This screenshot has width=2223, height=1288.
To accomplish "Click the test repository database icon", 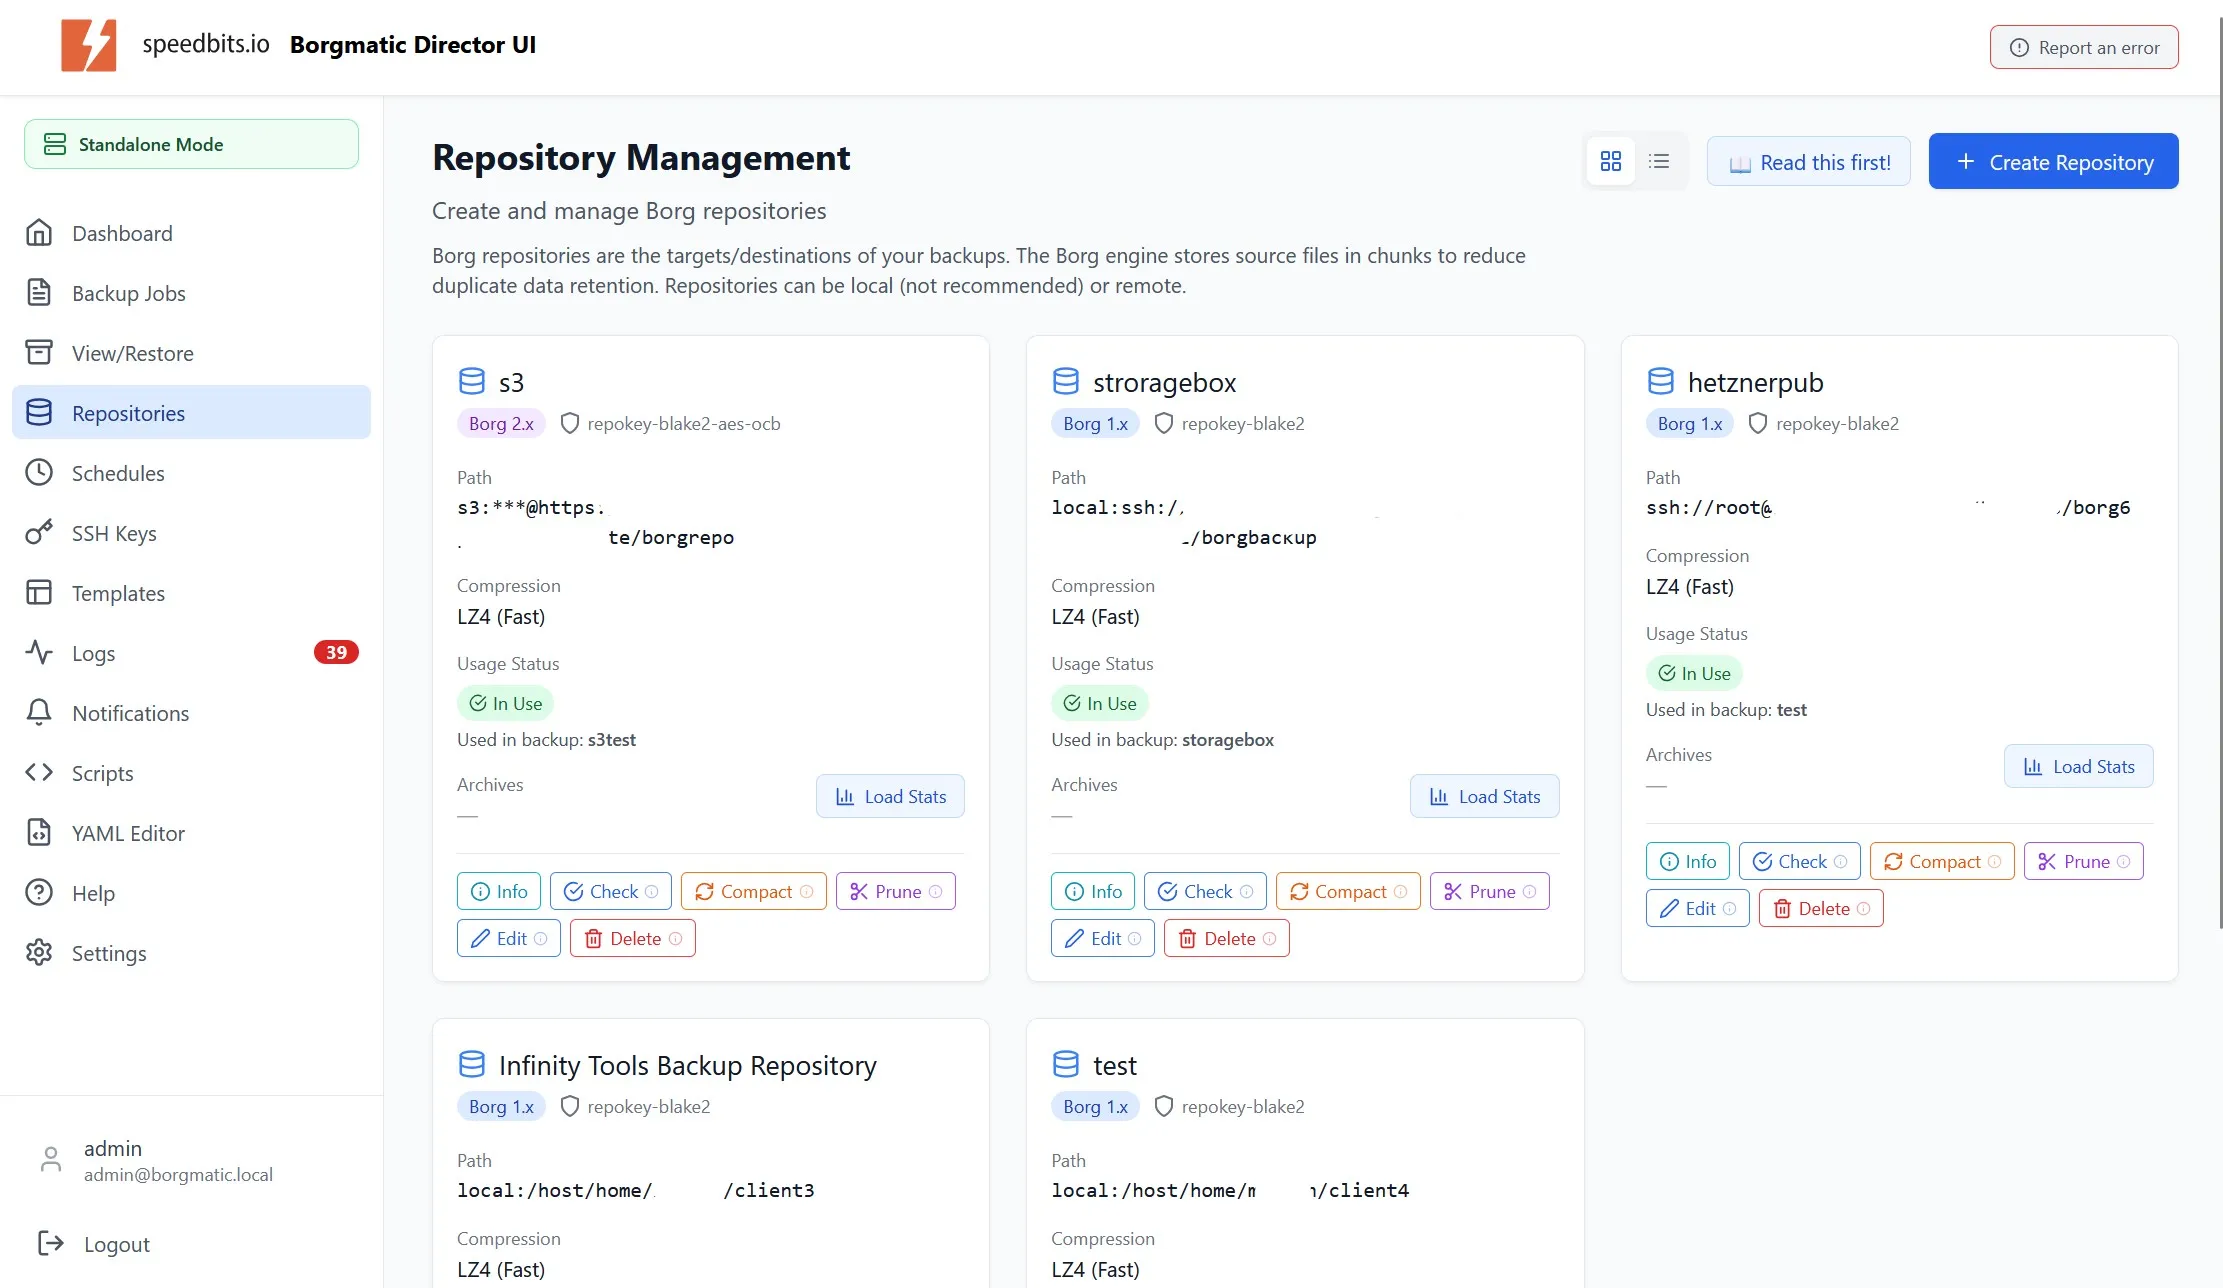I will pos(1066,1064).
